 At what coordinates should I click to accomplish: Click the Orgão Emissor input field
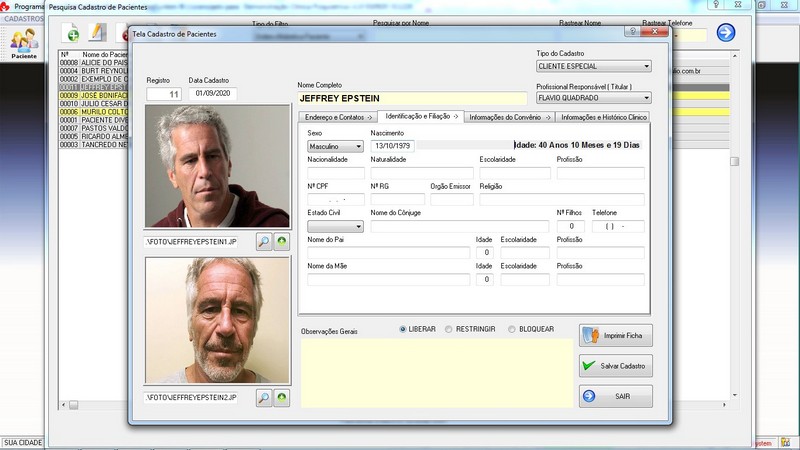[452, 199]
